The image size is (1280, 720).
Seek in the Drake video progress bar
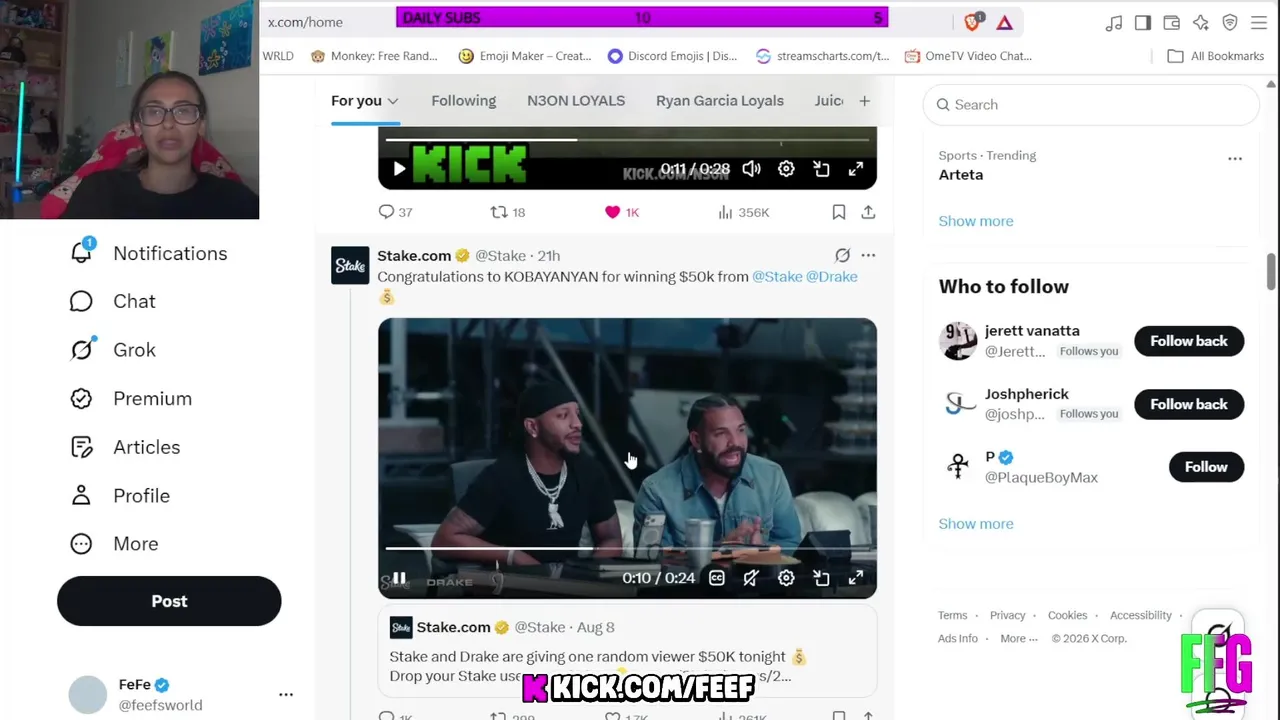627,548
